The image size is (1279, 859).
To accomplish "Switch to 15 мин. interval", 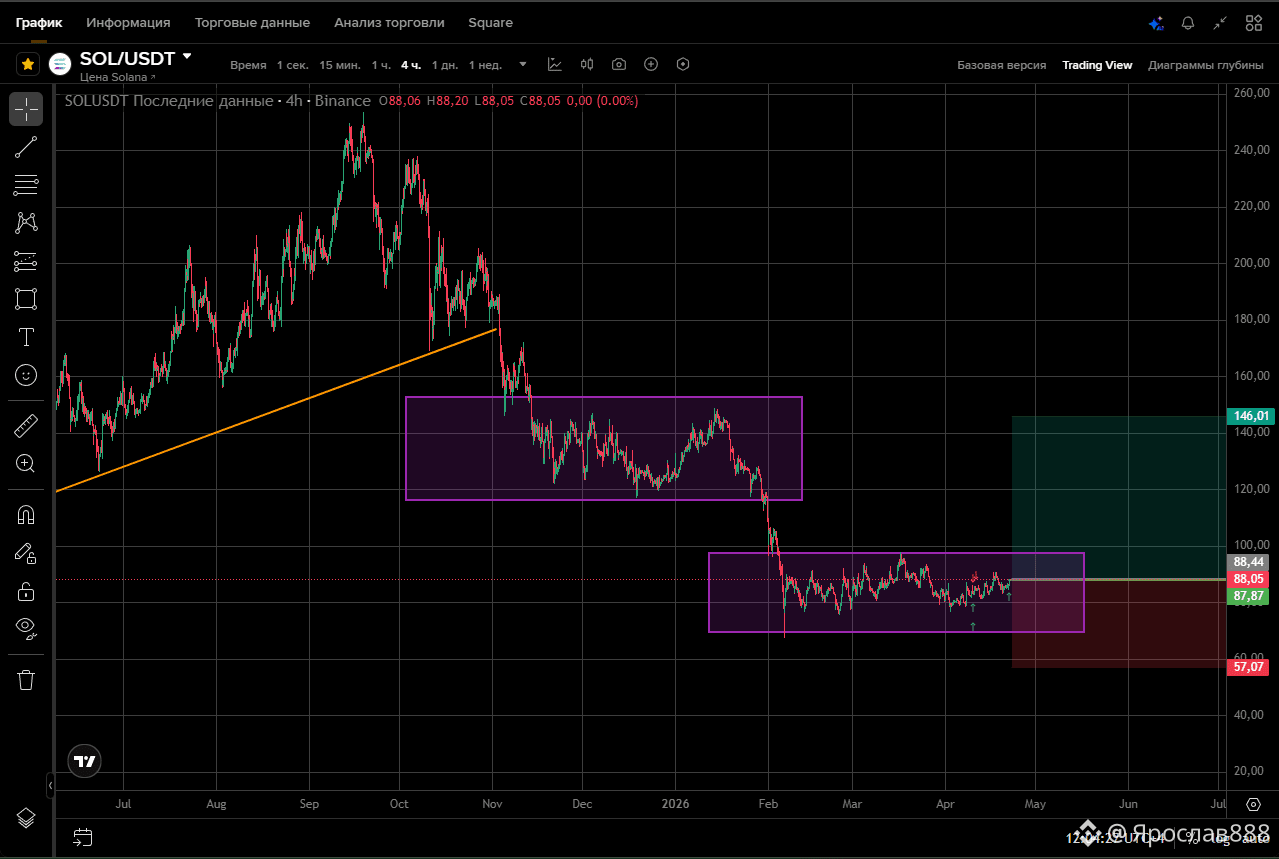I will tap(340, 65).
